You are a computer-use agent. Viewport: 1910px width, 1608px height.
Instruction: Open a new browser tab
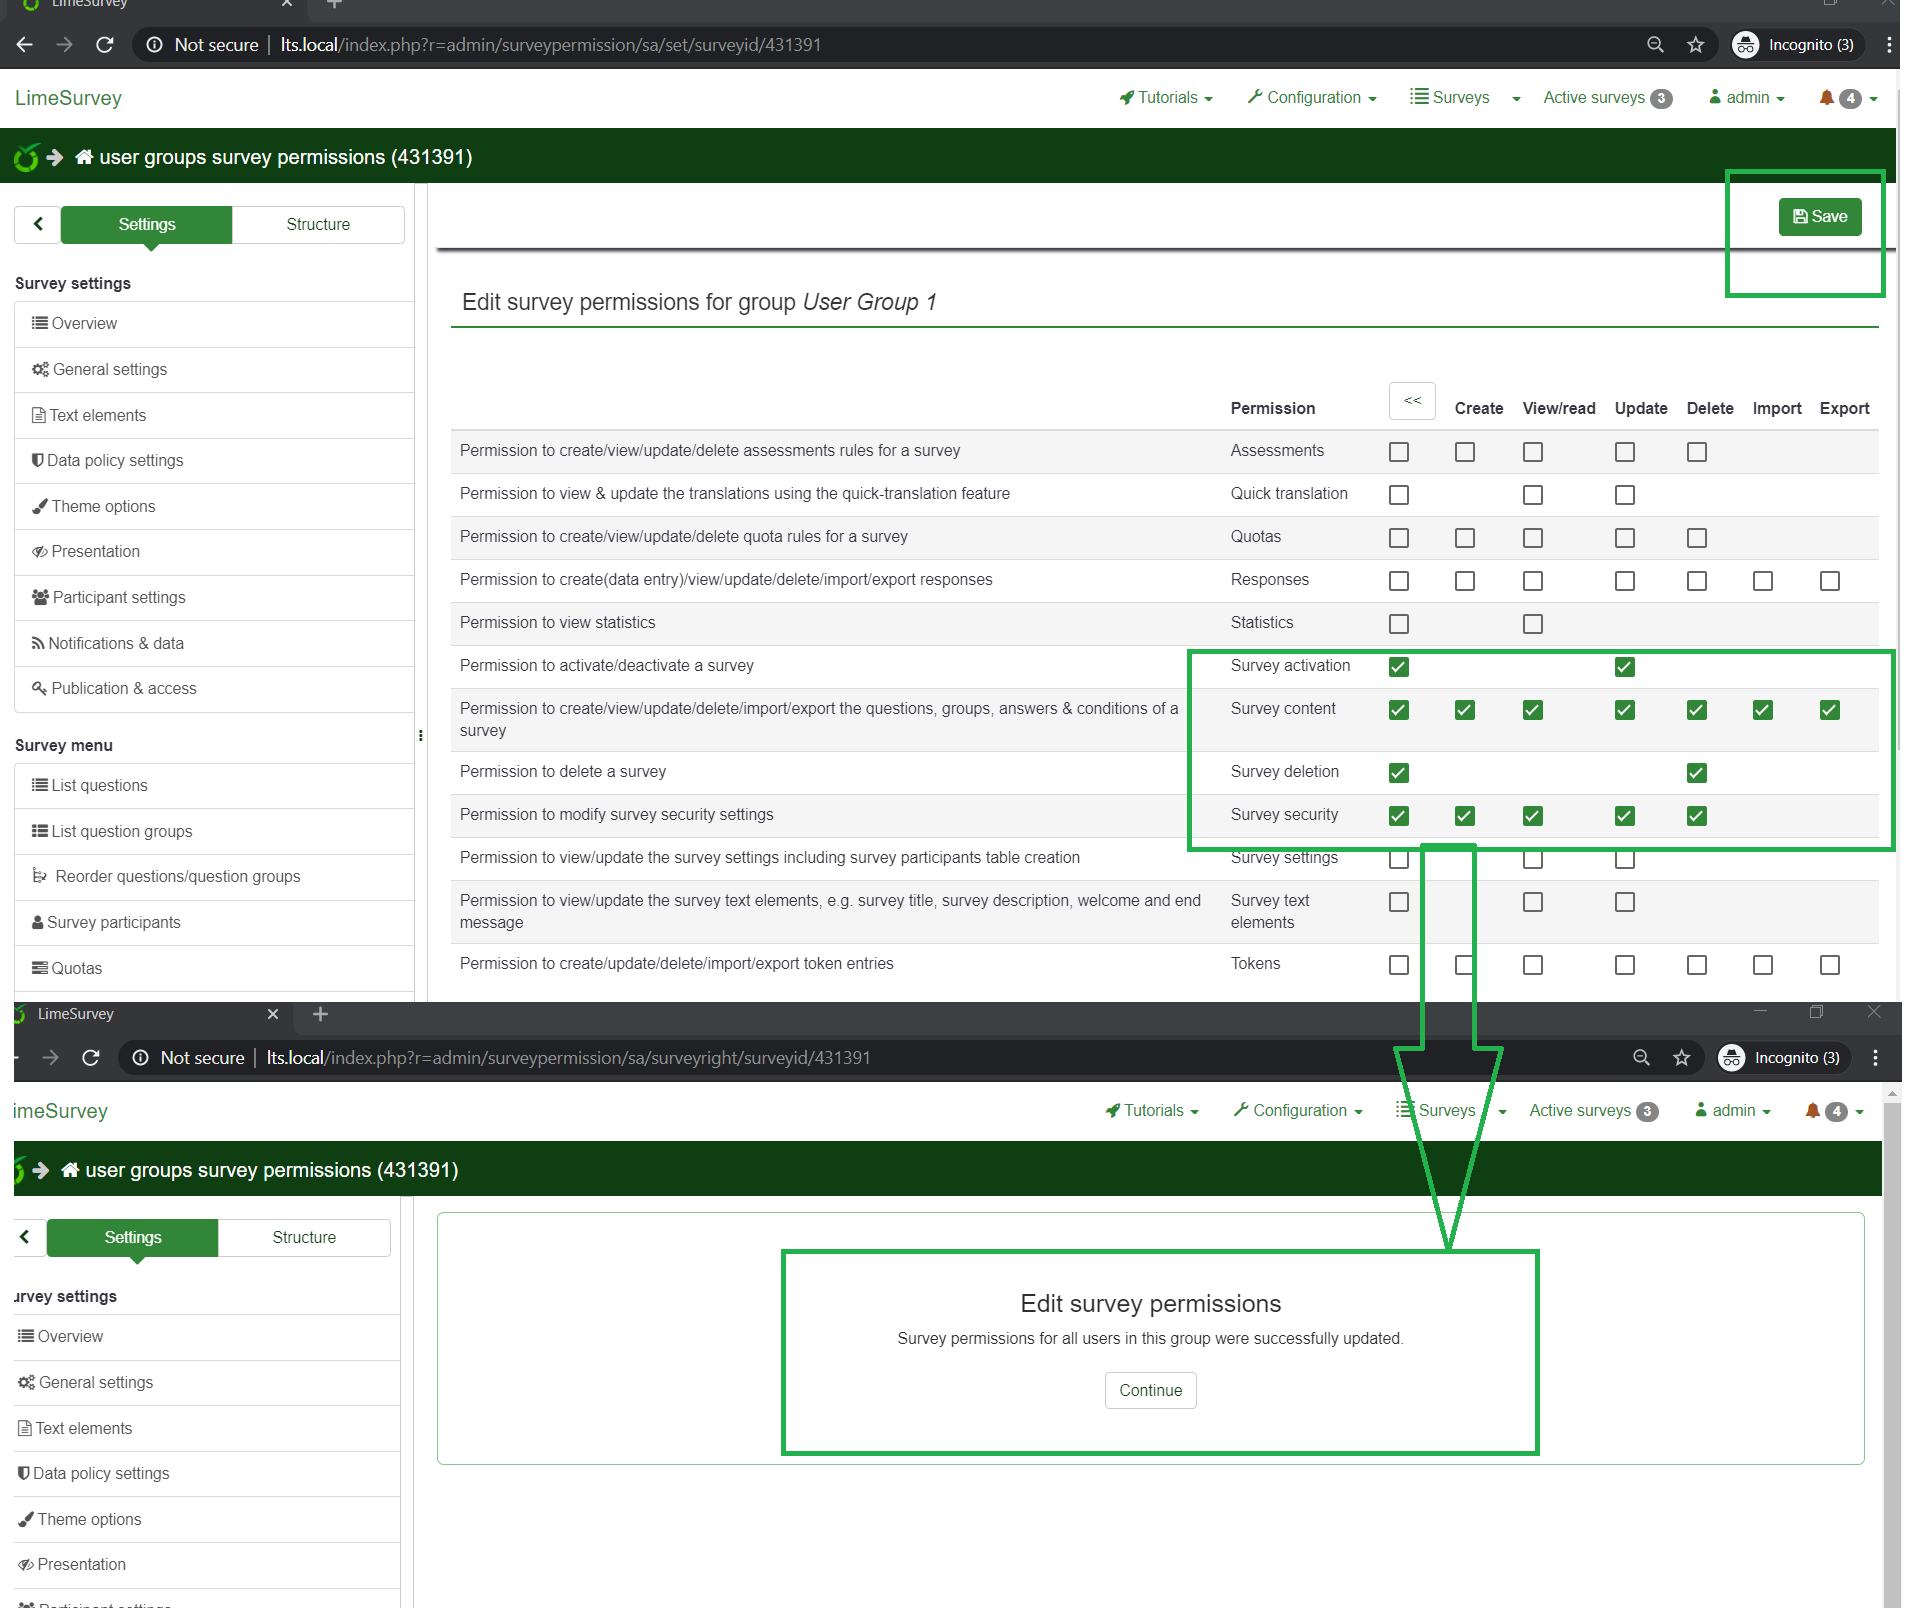pos(334,5)
